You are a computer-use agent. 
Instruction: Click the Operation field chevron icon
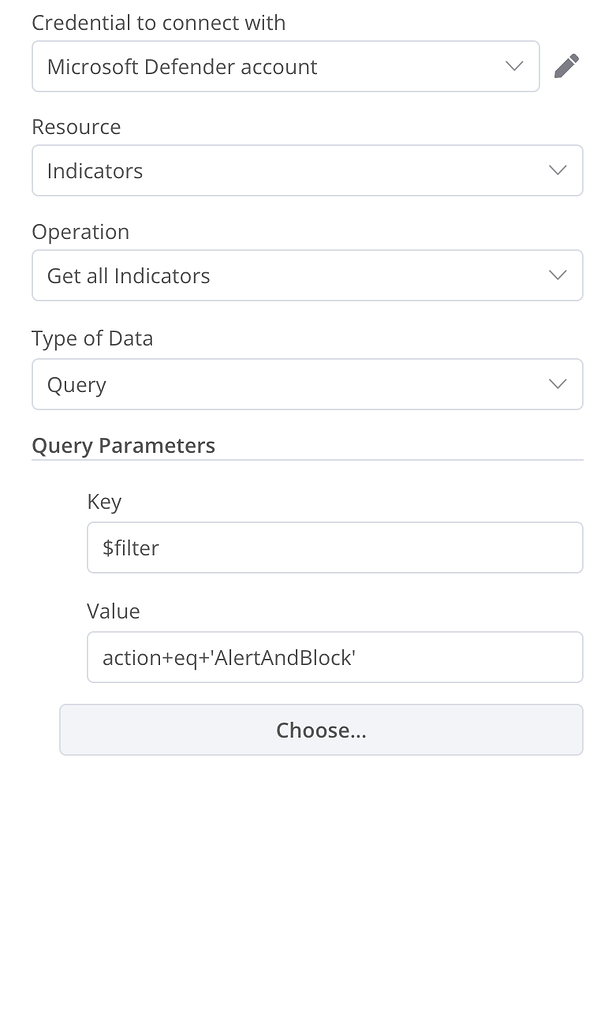[x=557, y=275]
